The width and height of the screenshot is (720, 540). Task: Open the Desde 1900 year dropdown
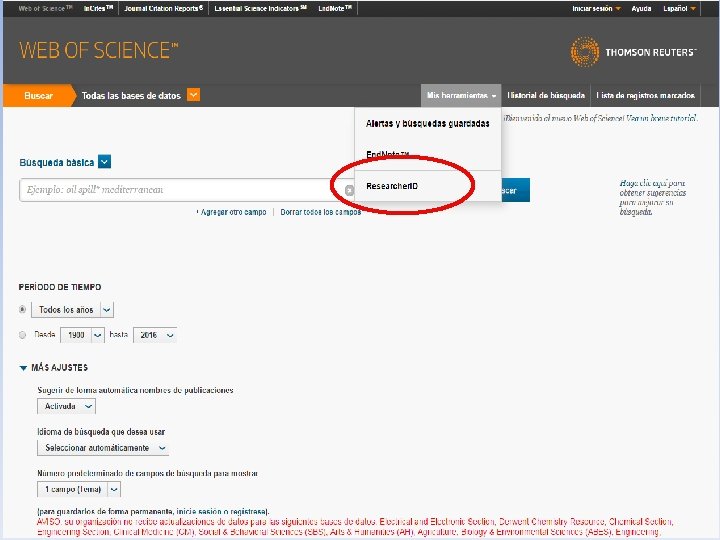pyautogui.click(x=83, y=335)
